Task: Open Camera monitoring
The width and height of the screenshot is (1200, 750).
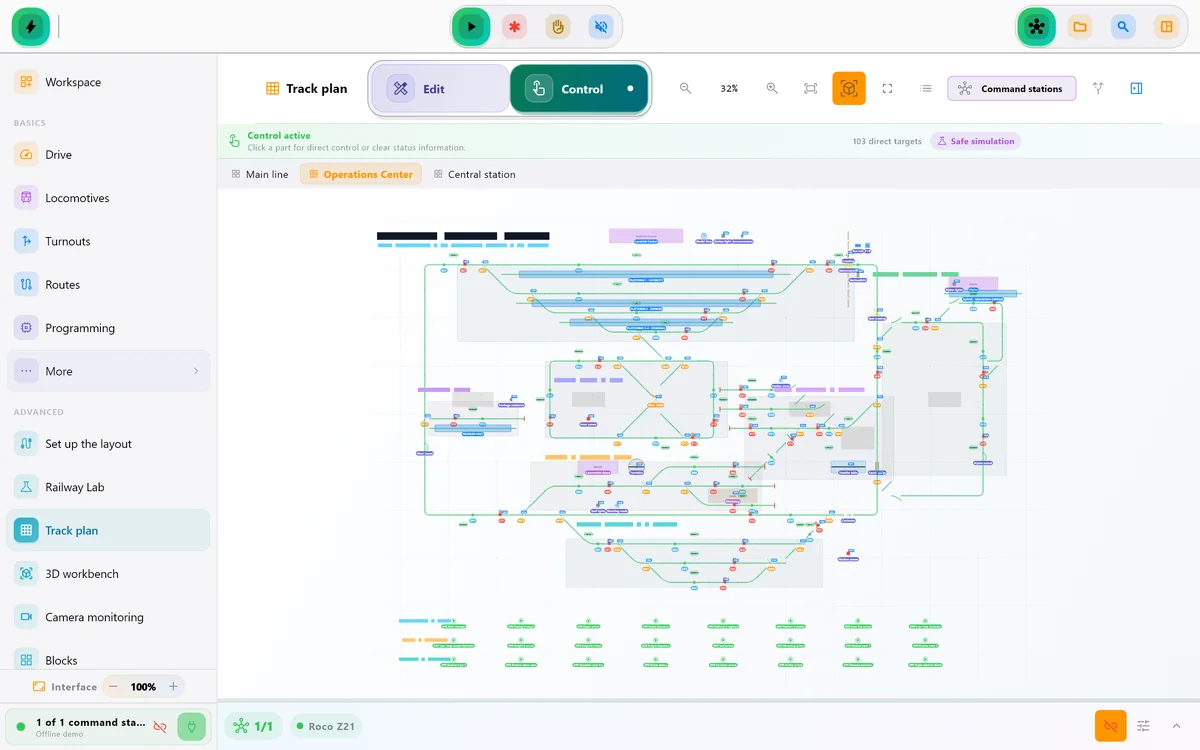Action: (108, 617)
